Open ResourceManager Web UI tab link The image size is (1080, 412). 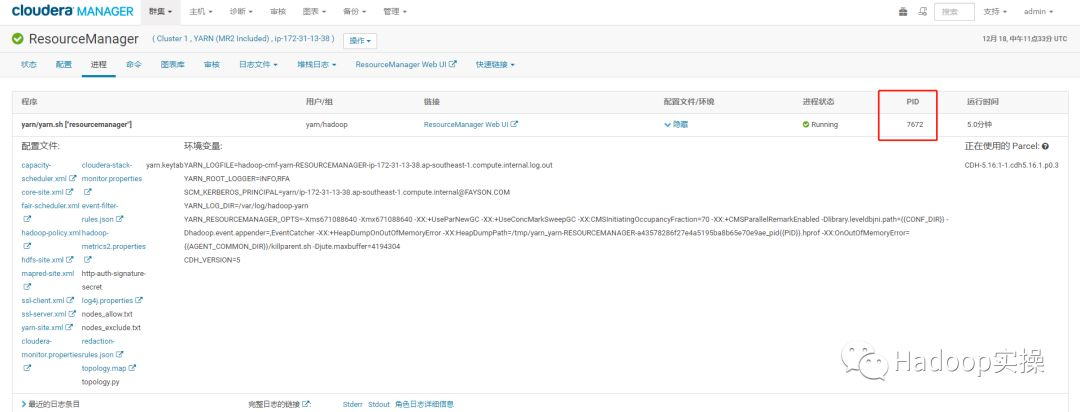[x=406, y=64]
